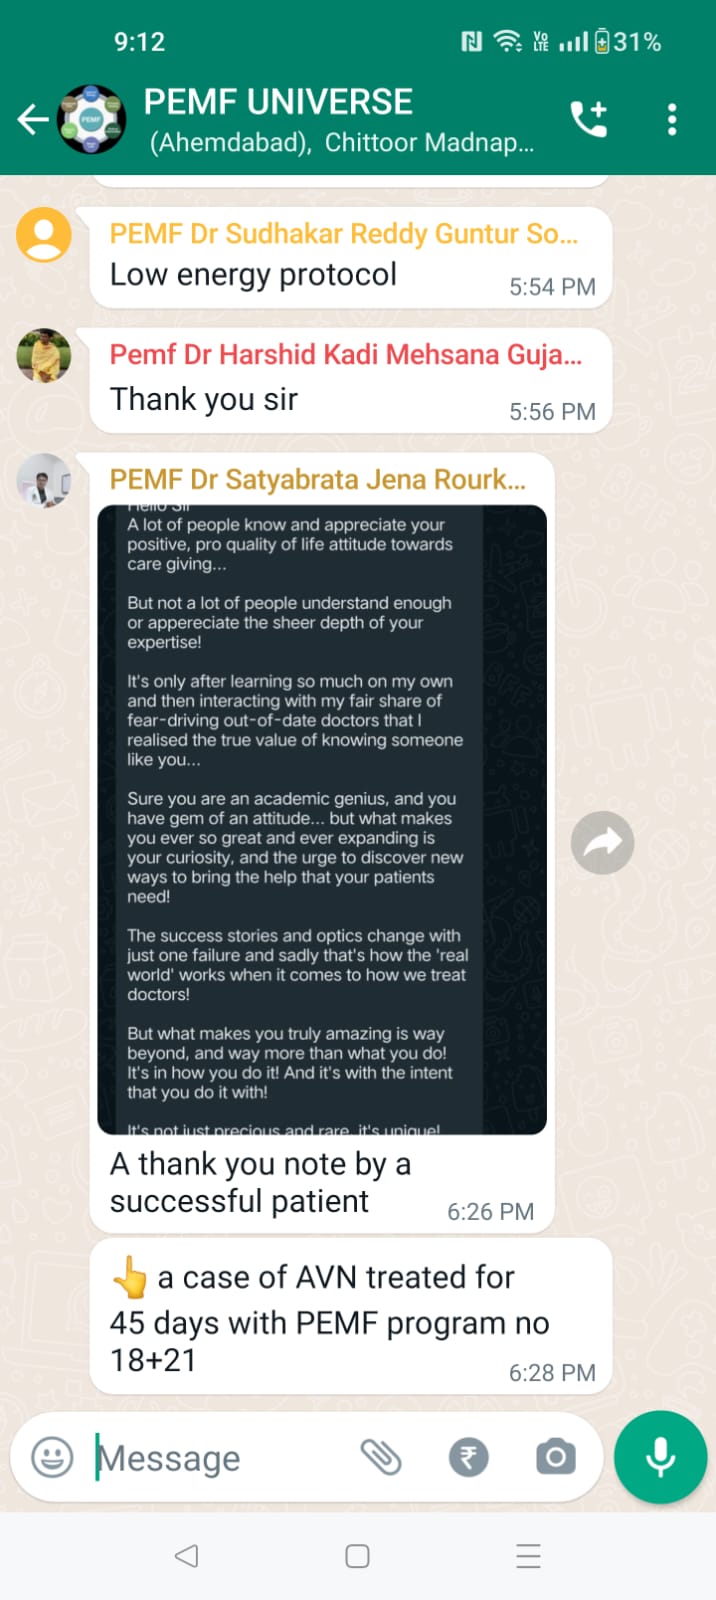Tap sender name Dr Harshid Kadi Mehsana

[346, 354]
